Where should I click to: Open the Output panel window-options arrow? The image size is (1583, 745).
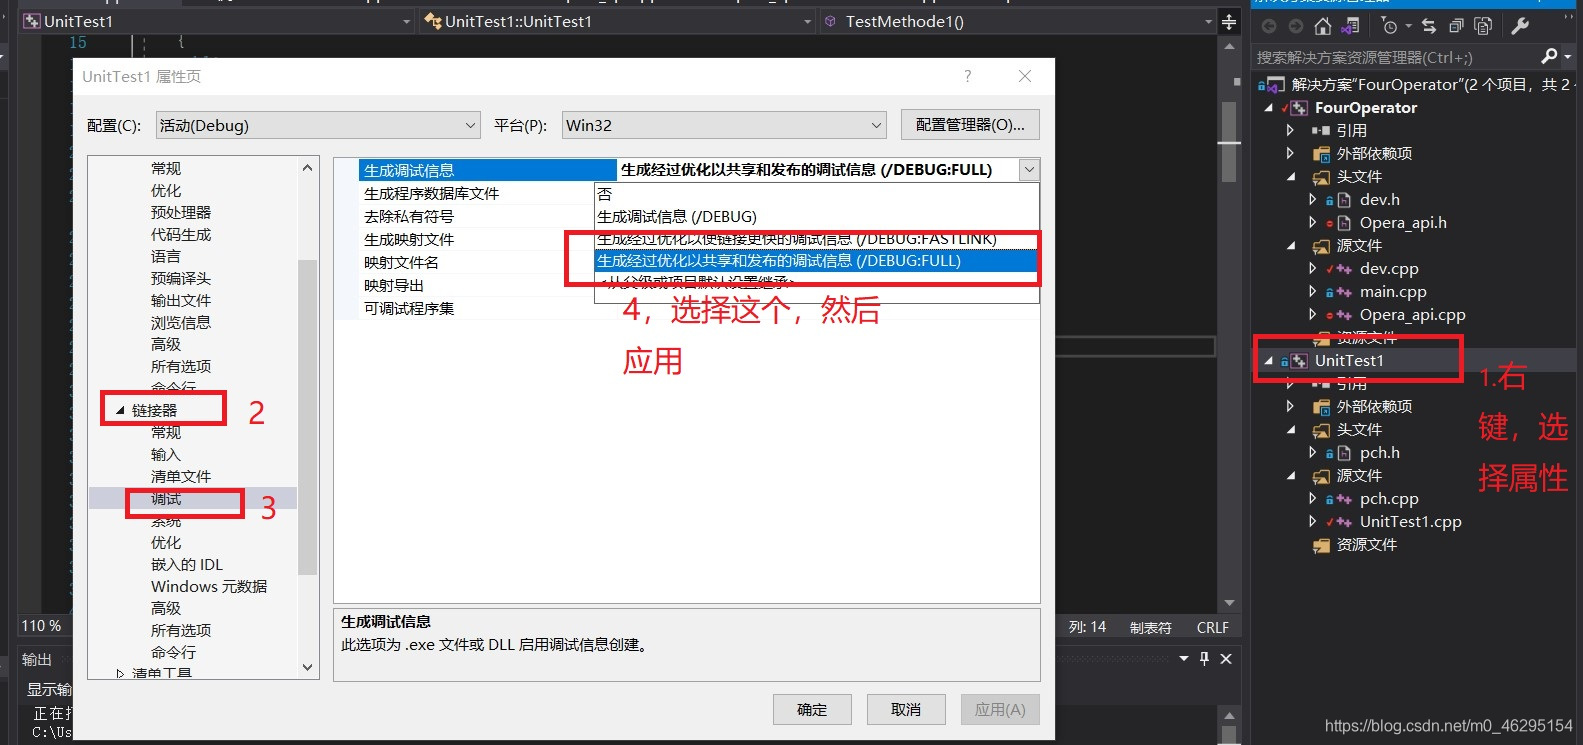click(x=1184, y=659)
